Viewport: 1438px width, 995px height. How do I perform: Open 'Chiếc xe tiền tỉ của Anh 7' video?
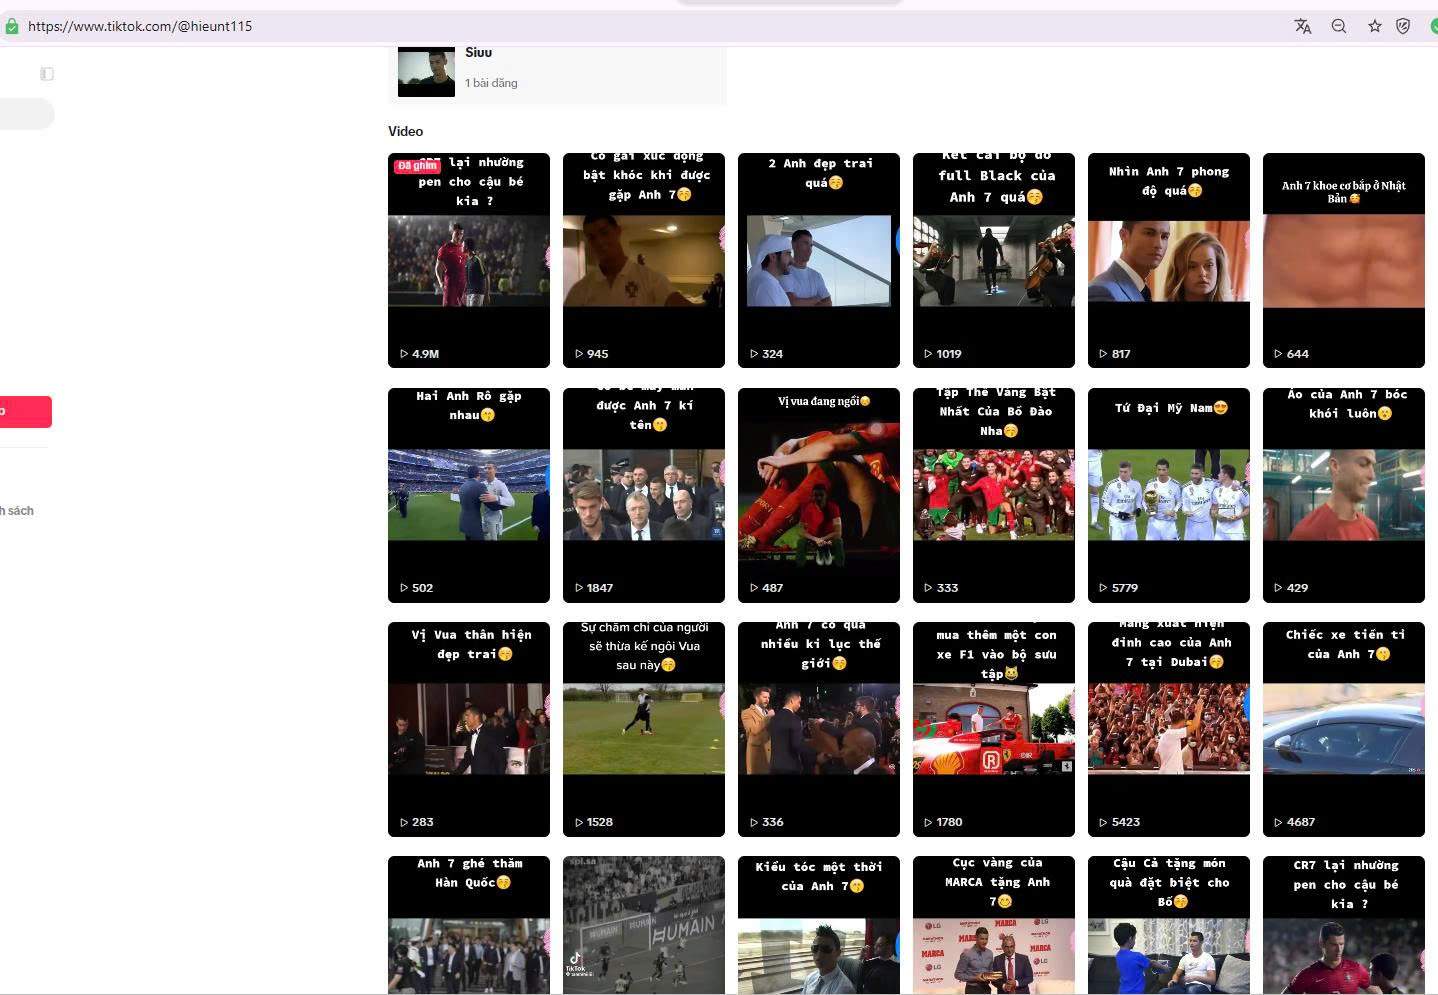click(1344, 729)
